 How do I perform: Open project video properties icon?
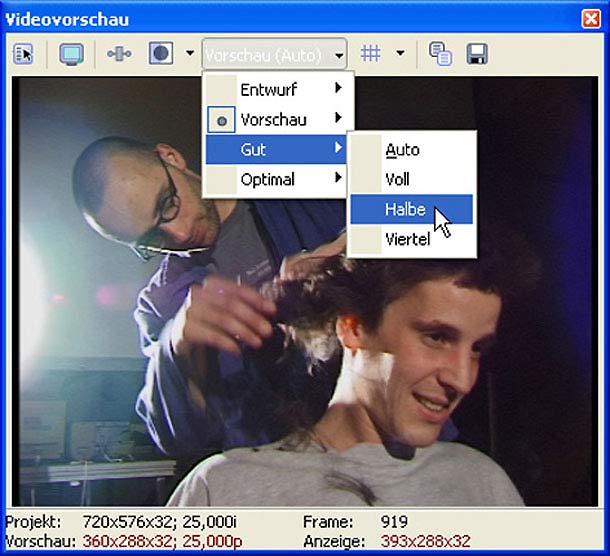pyautogui.click(x=23, y=54)
